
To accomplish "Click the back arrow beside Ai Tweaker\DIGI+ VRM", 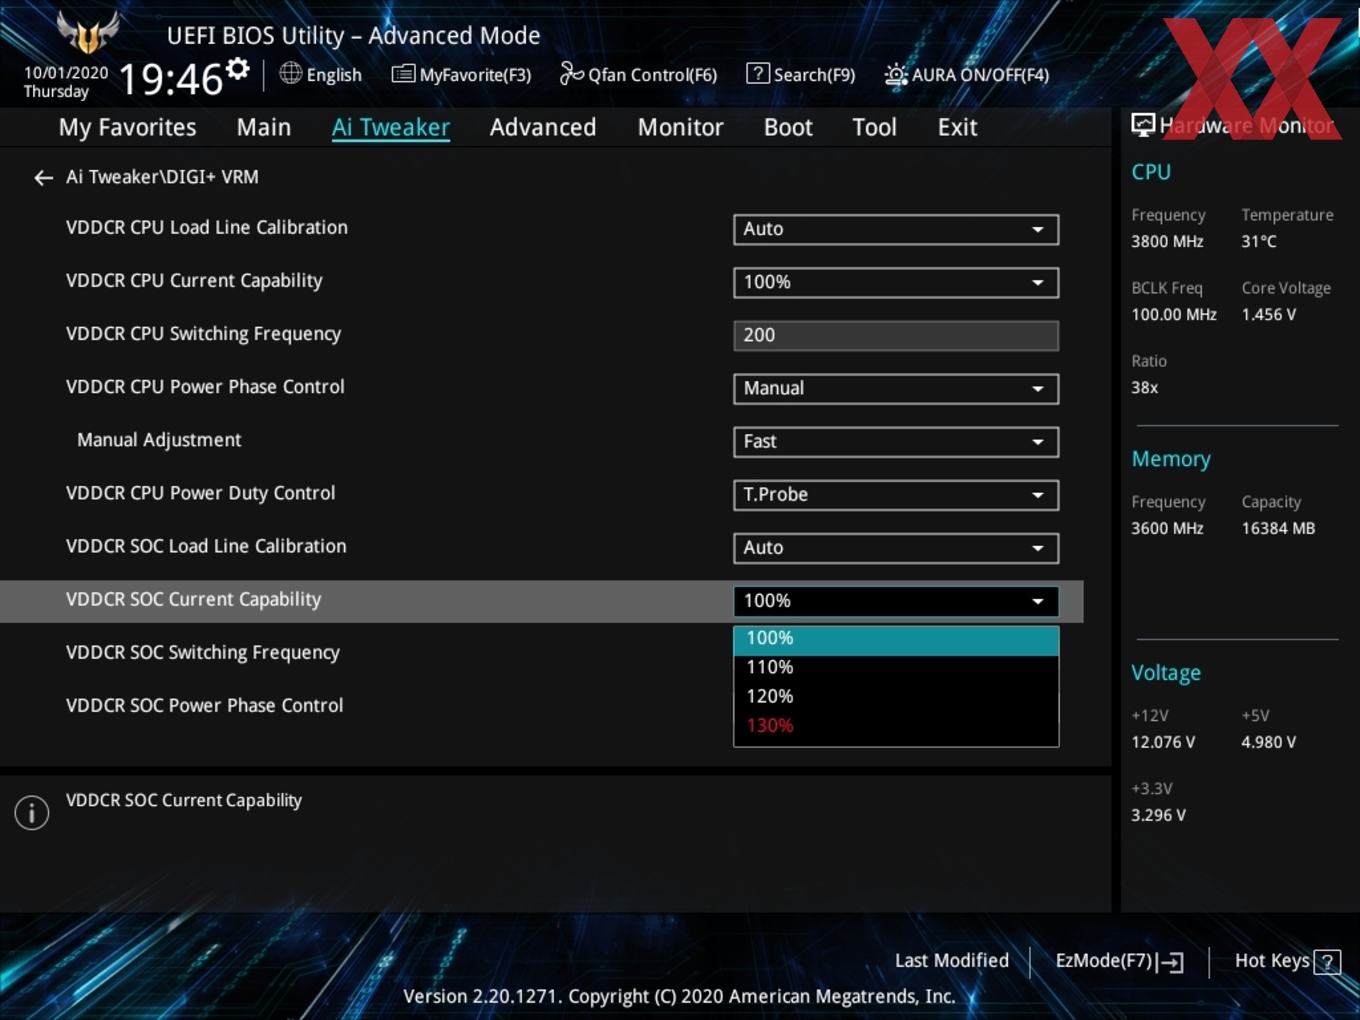I will (43, 178).
